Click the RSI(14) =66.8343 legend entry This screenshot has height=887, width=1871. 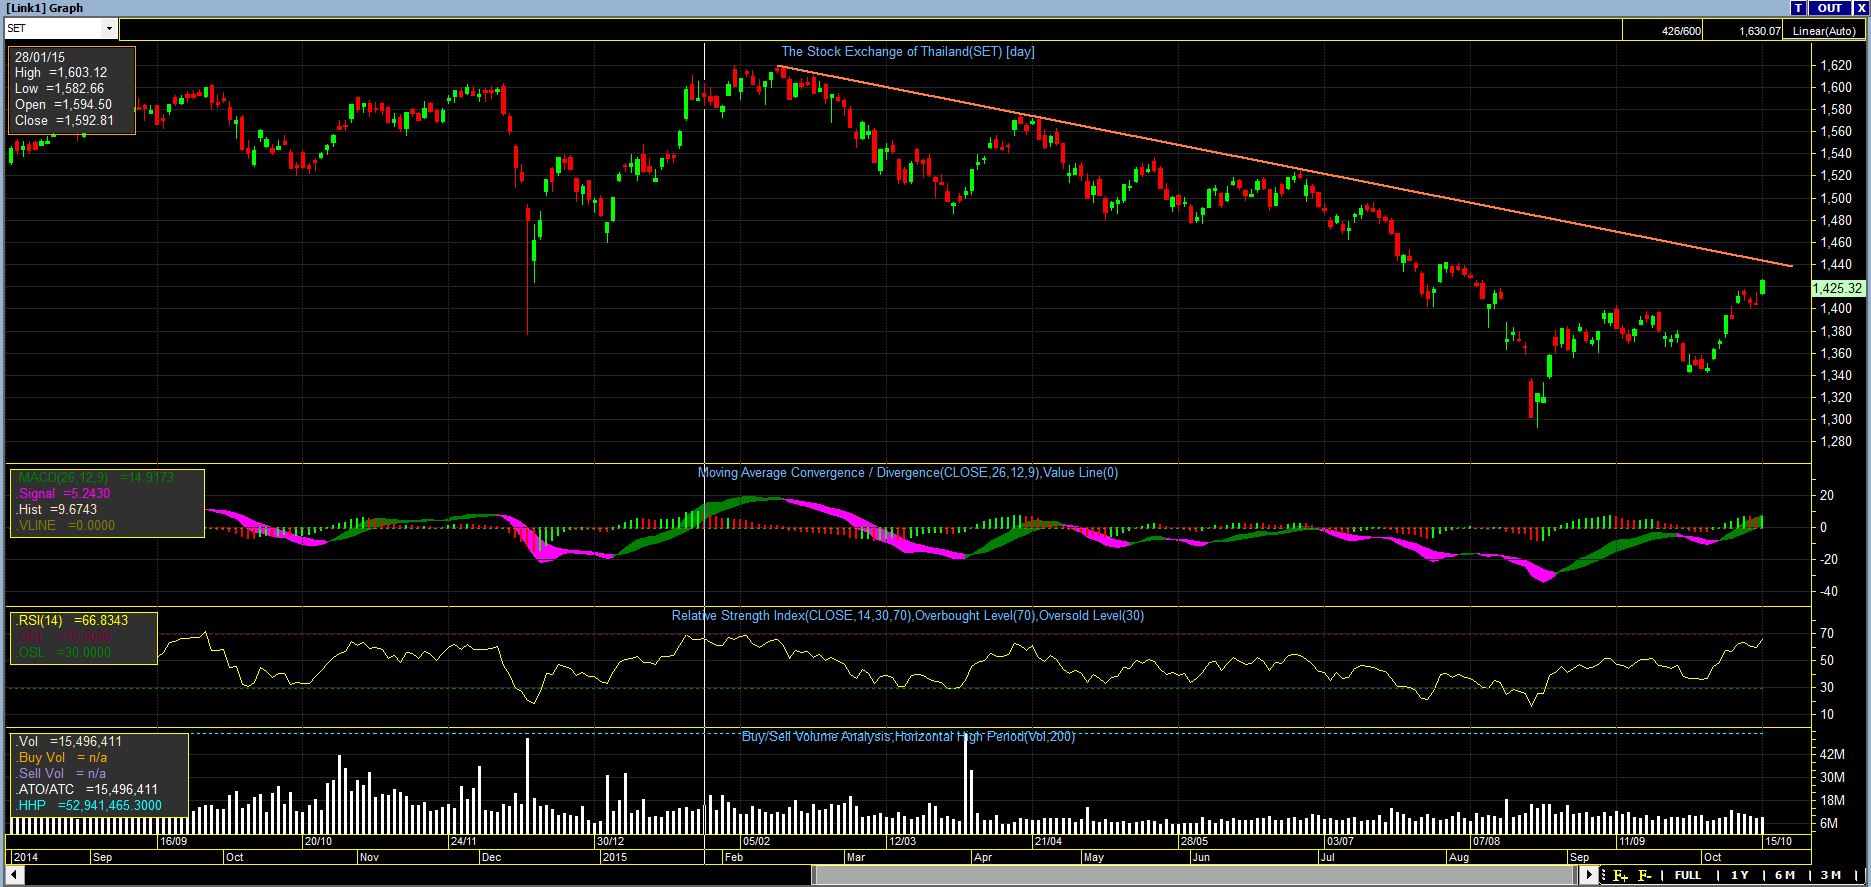point(71,620)
